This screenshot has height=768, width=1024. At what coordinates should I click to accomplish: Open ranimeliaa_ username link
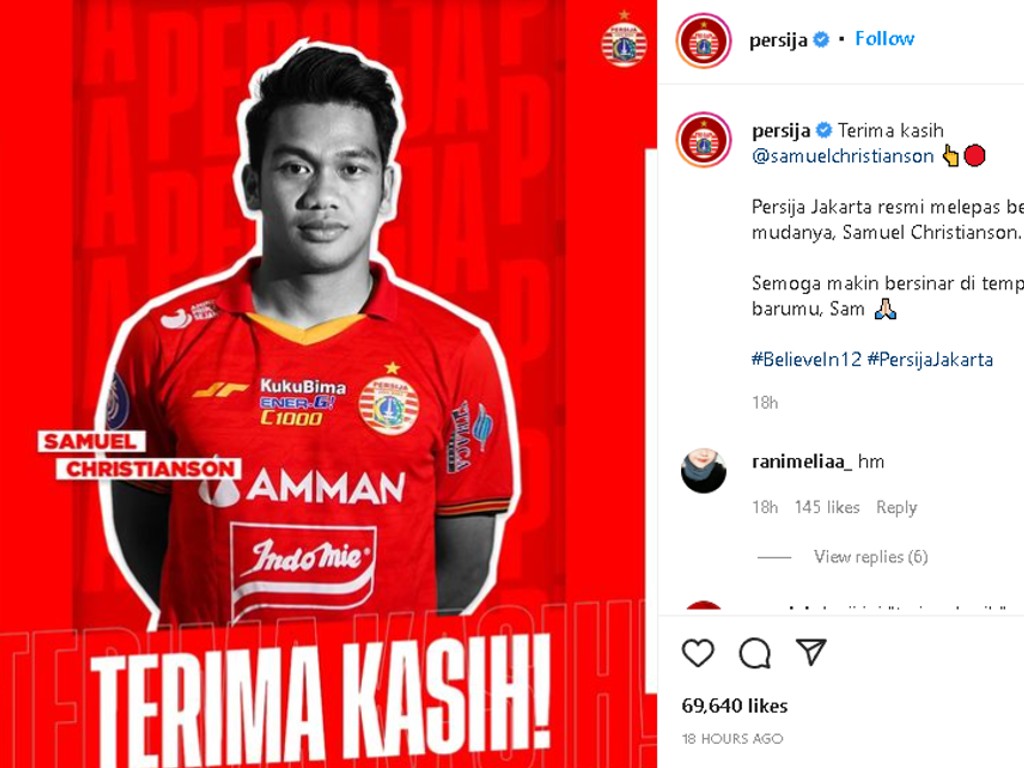802,462
